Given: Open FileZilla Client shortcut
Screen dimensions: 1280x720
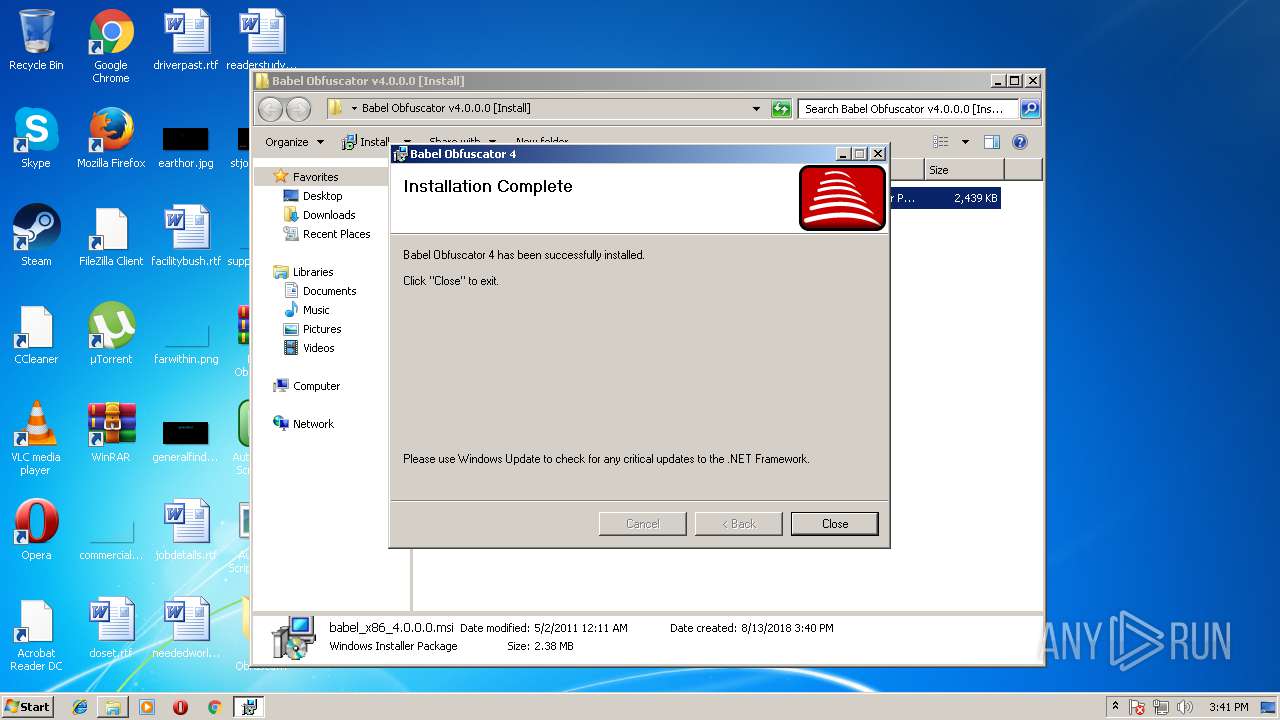Looking at the screenshot, I should (x=111, y=236).
